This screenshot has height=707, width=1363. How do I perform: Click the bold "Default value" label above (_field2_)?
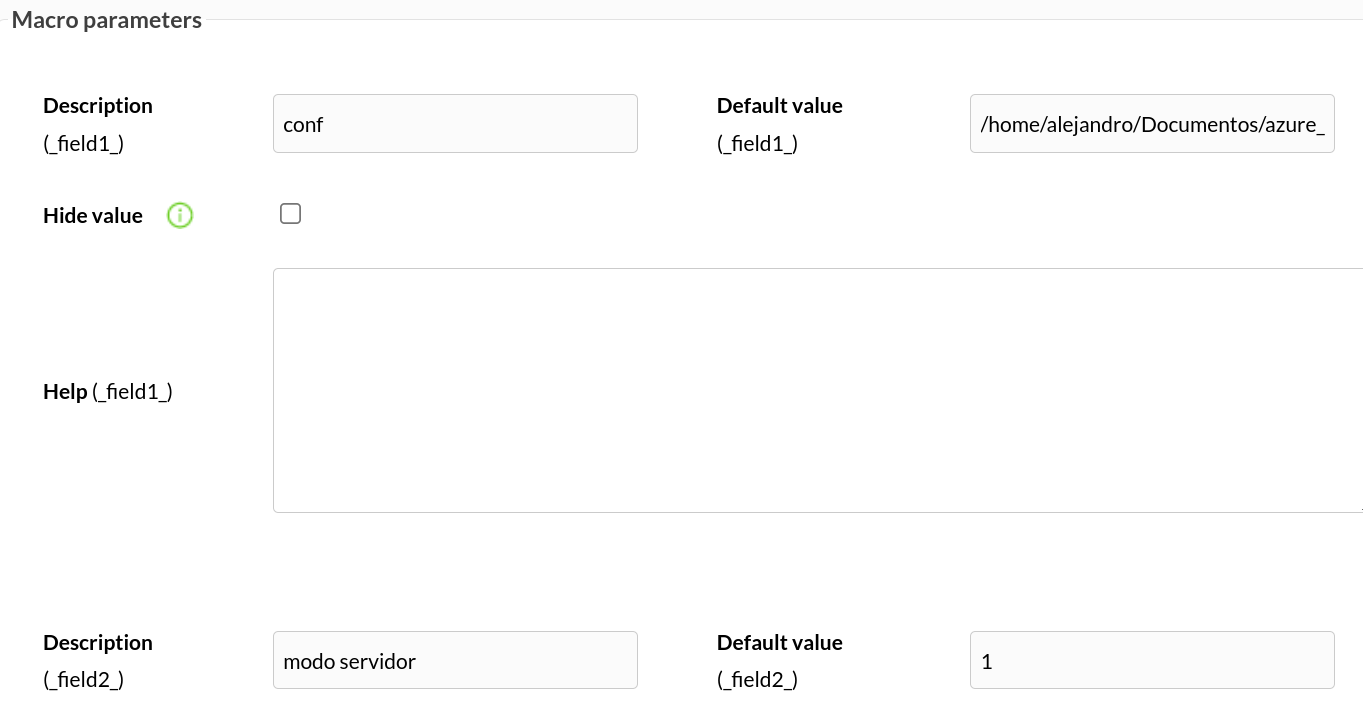pyautogui.click(x=780, y=643)
